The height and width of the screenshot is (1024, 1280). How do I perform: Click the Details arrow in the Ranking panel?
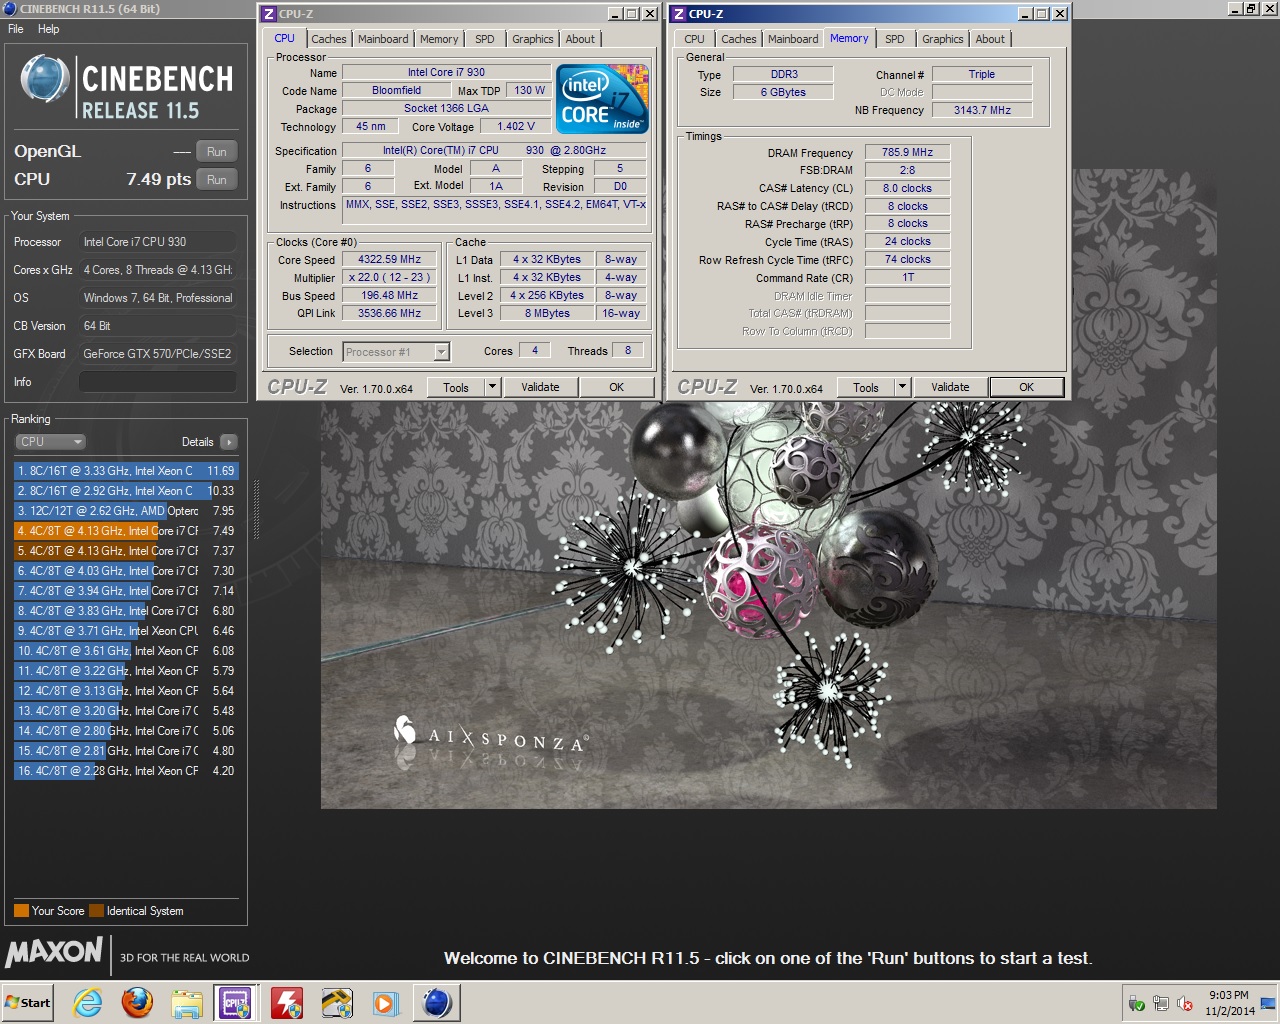tap(229, 442)
